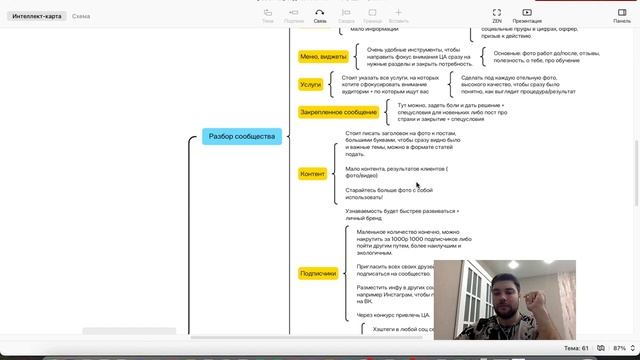
Task: Switch to the Интеллект-карта tab
Action: coord(37,16)
